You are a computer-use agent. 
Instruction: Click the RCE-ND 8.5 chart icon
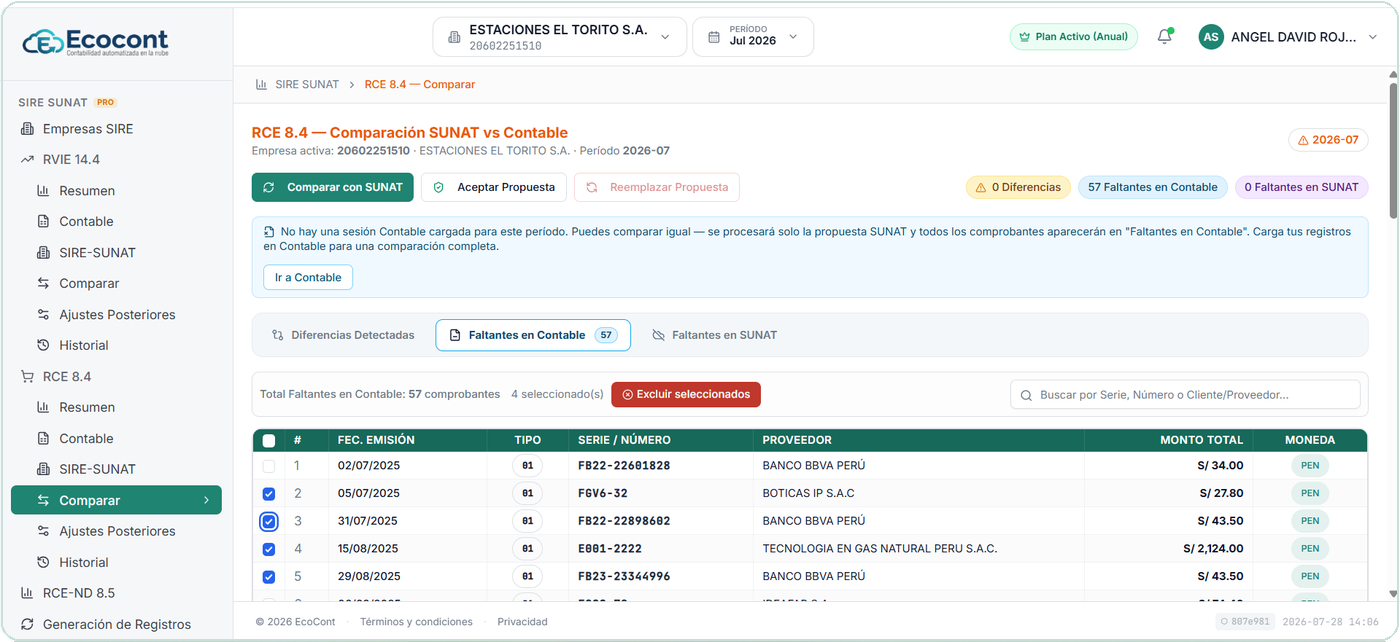pos(27,593)
